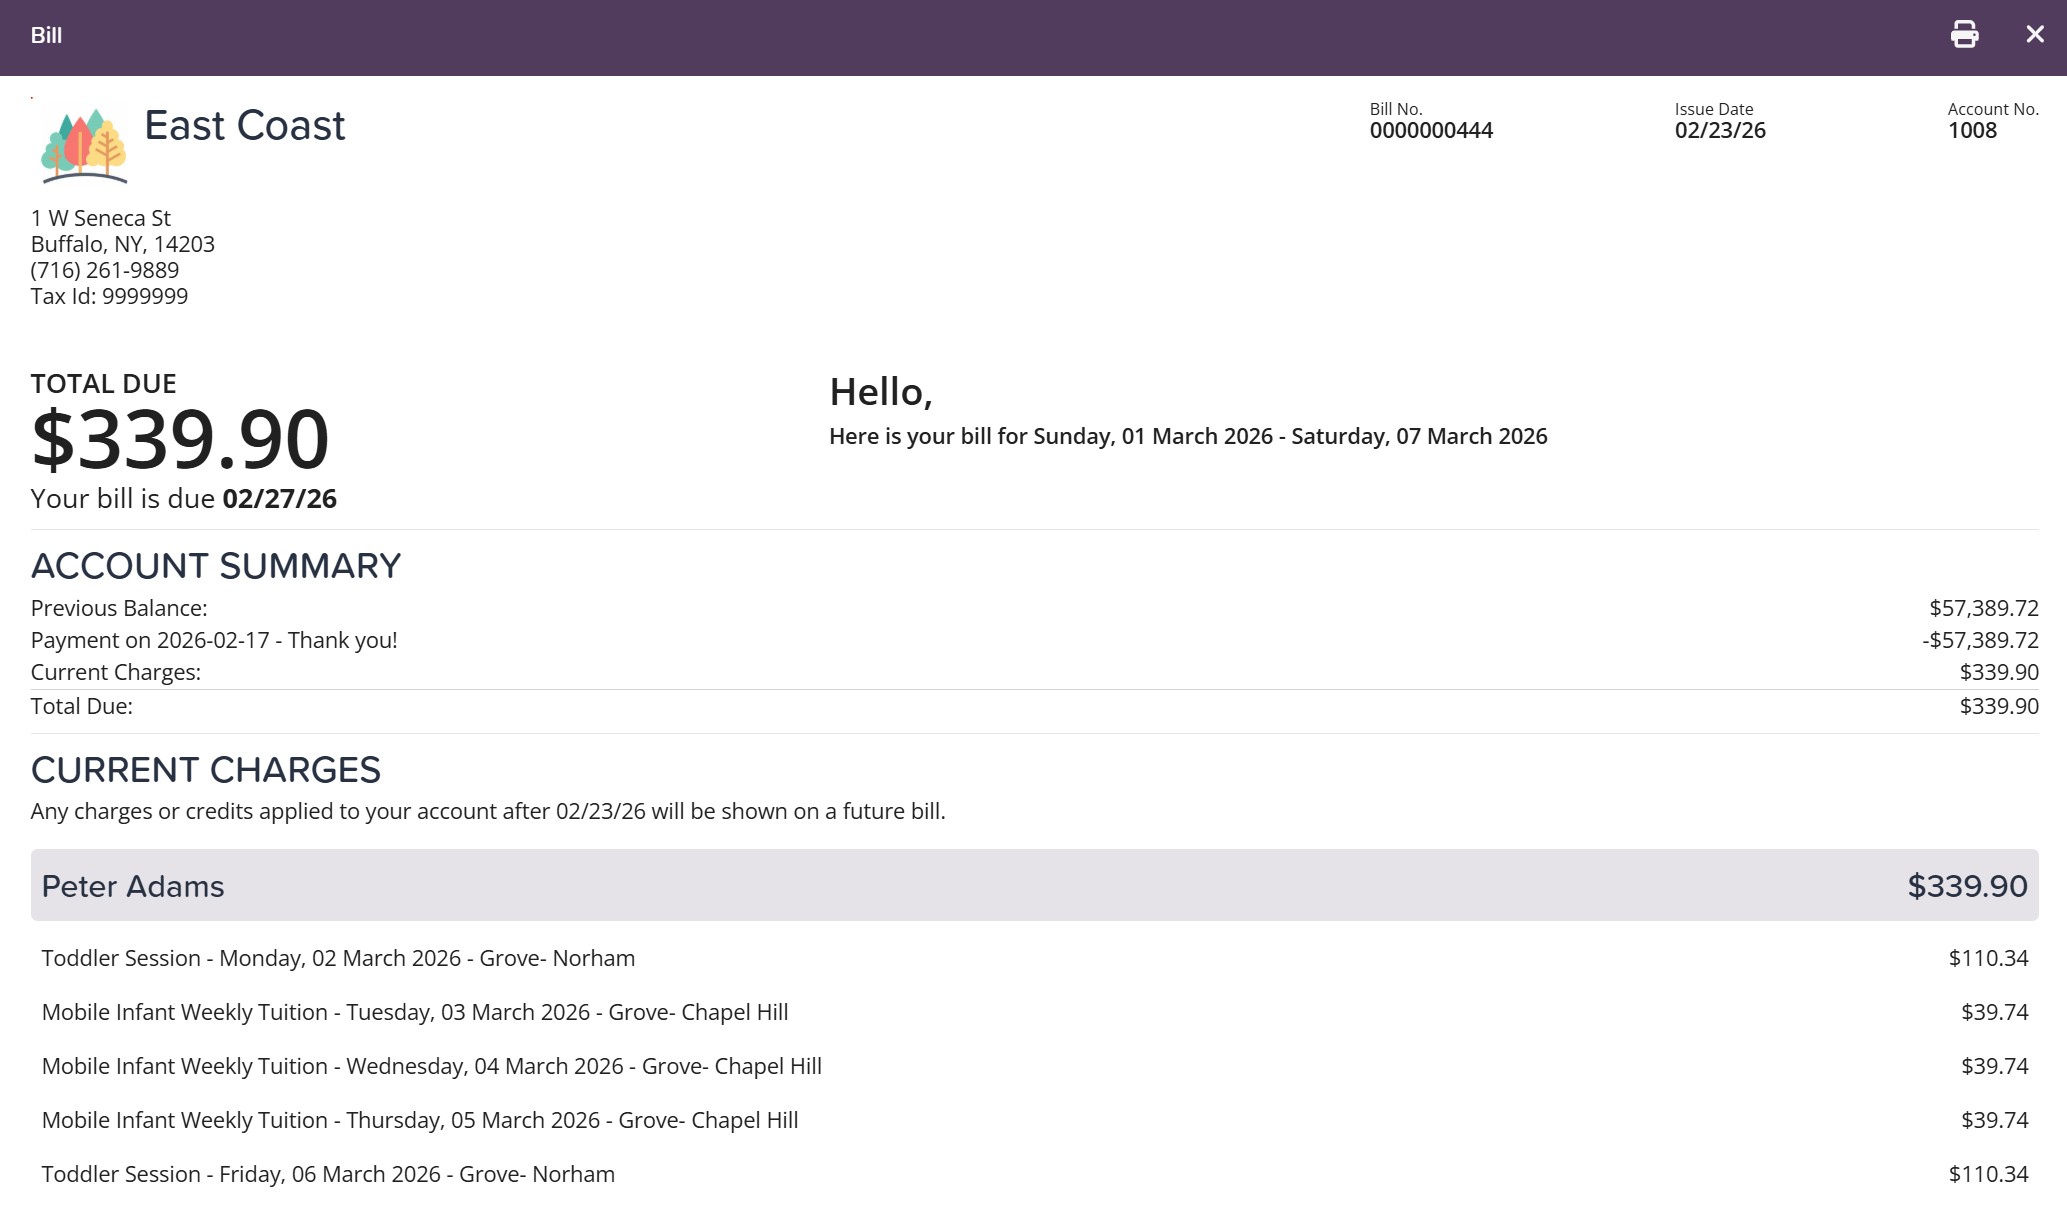This screenshot has height=1224, width=2067.
Task: Click the phone number (716) 261-9889
Action: [105, 270]
